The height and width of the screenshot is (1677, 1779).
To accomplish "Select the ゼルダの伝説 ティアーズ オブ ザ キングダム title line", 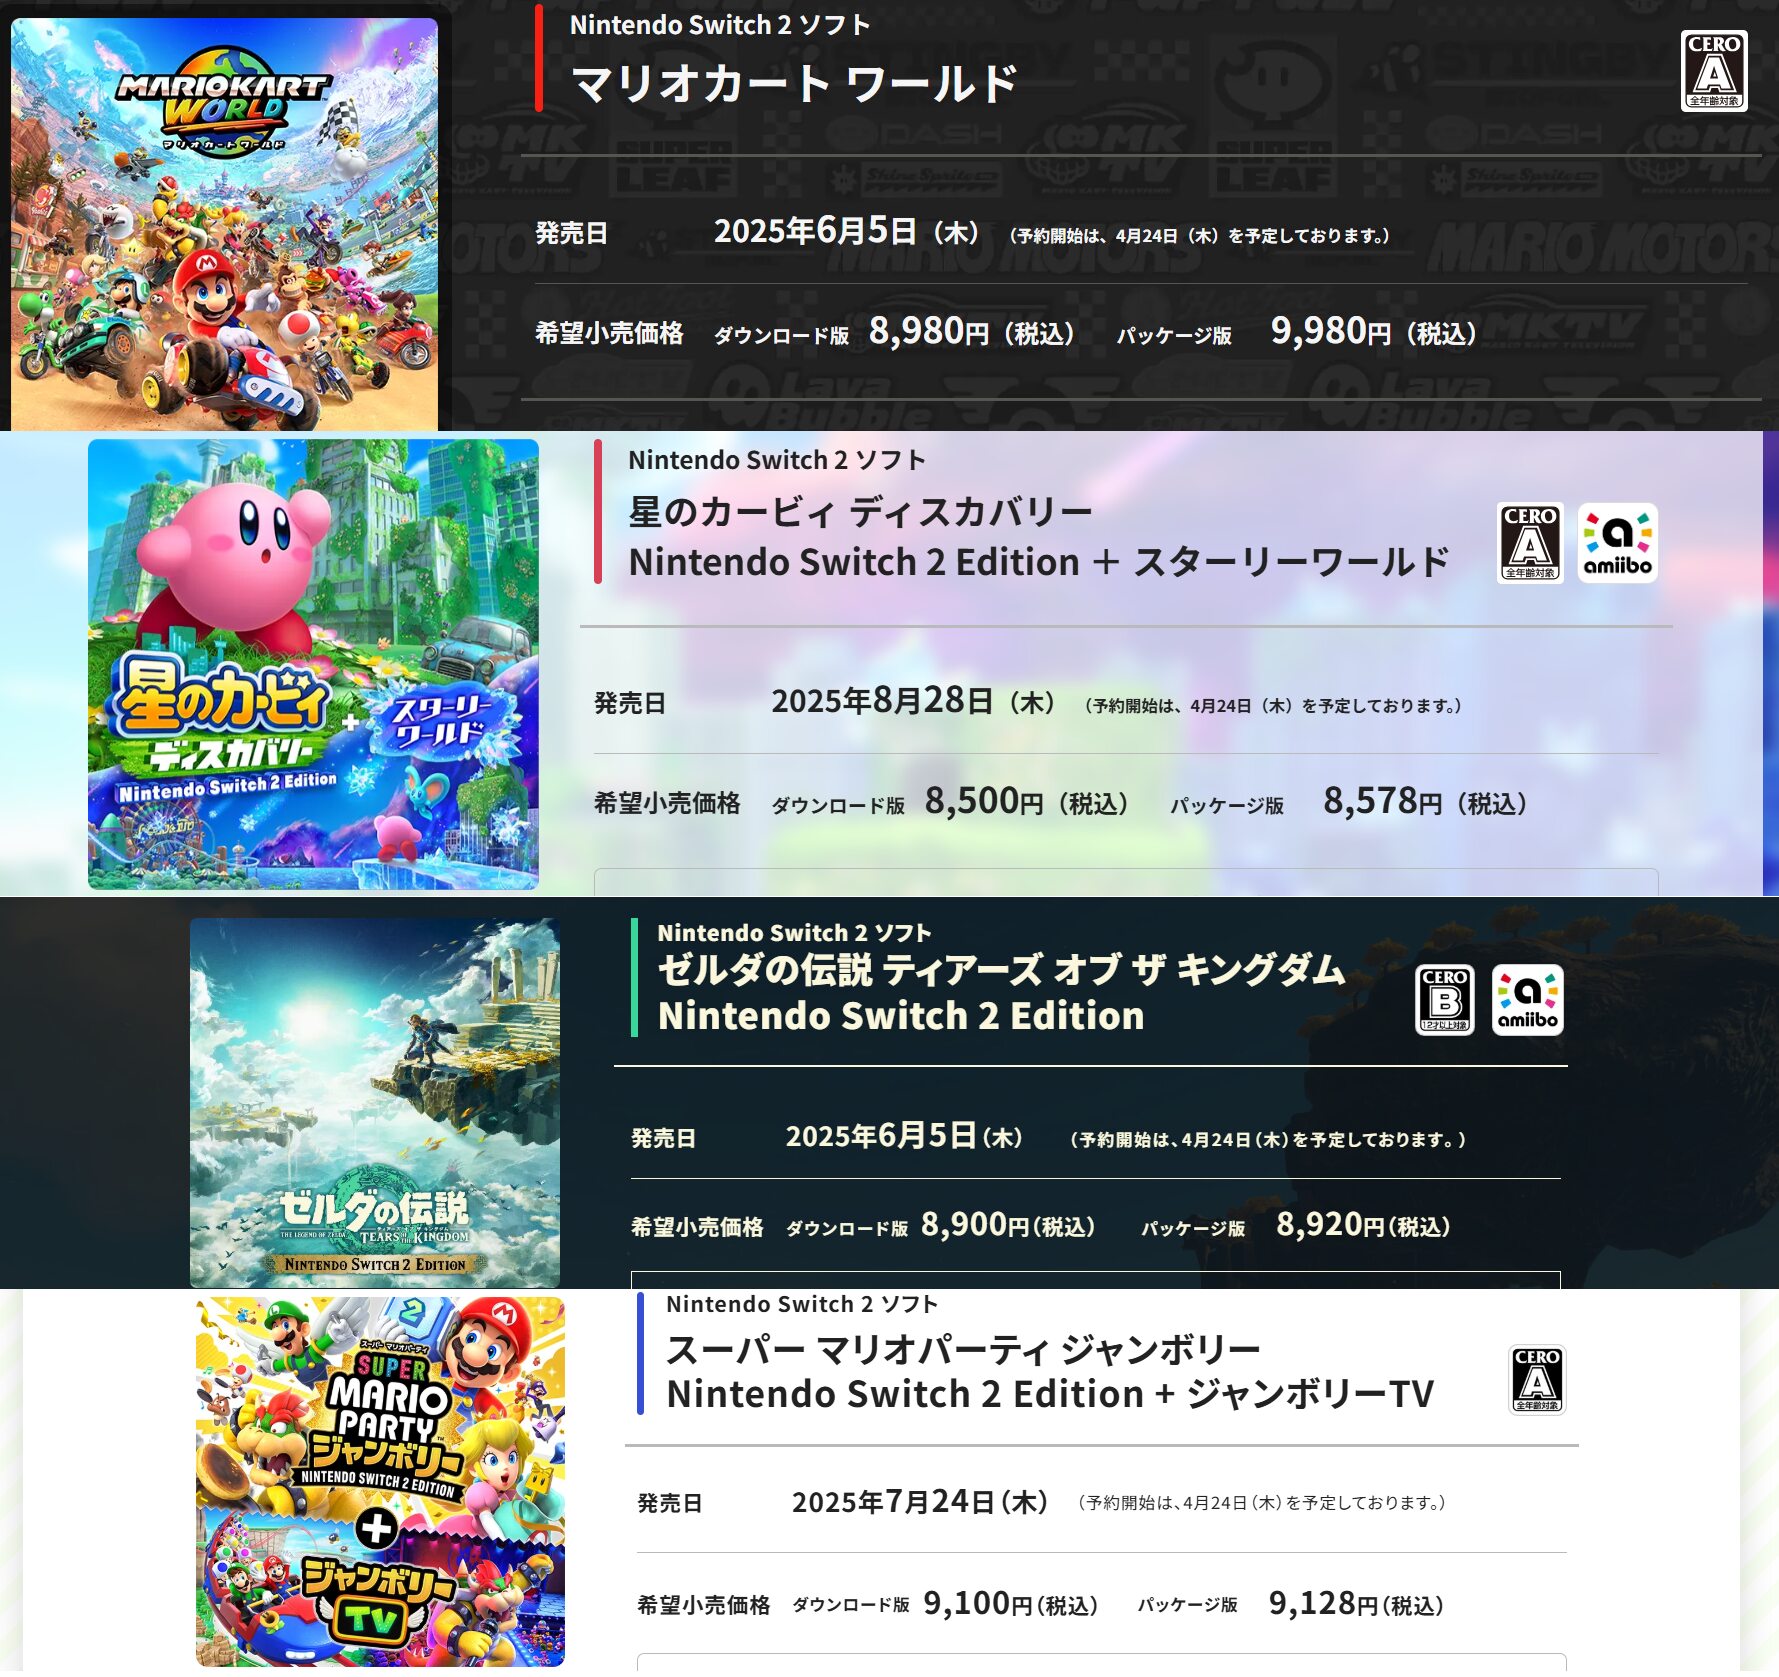I will coord(1001,969).
